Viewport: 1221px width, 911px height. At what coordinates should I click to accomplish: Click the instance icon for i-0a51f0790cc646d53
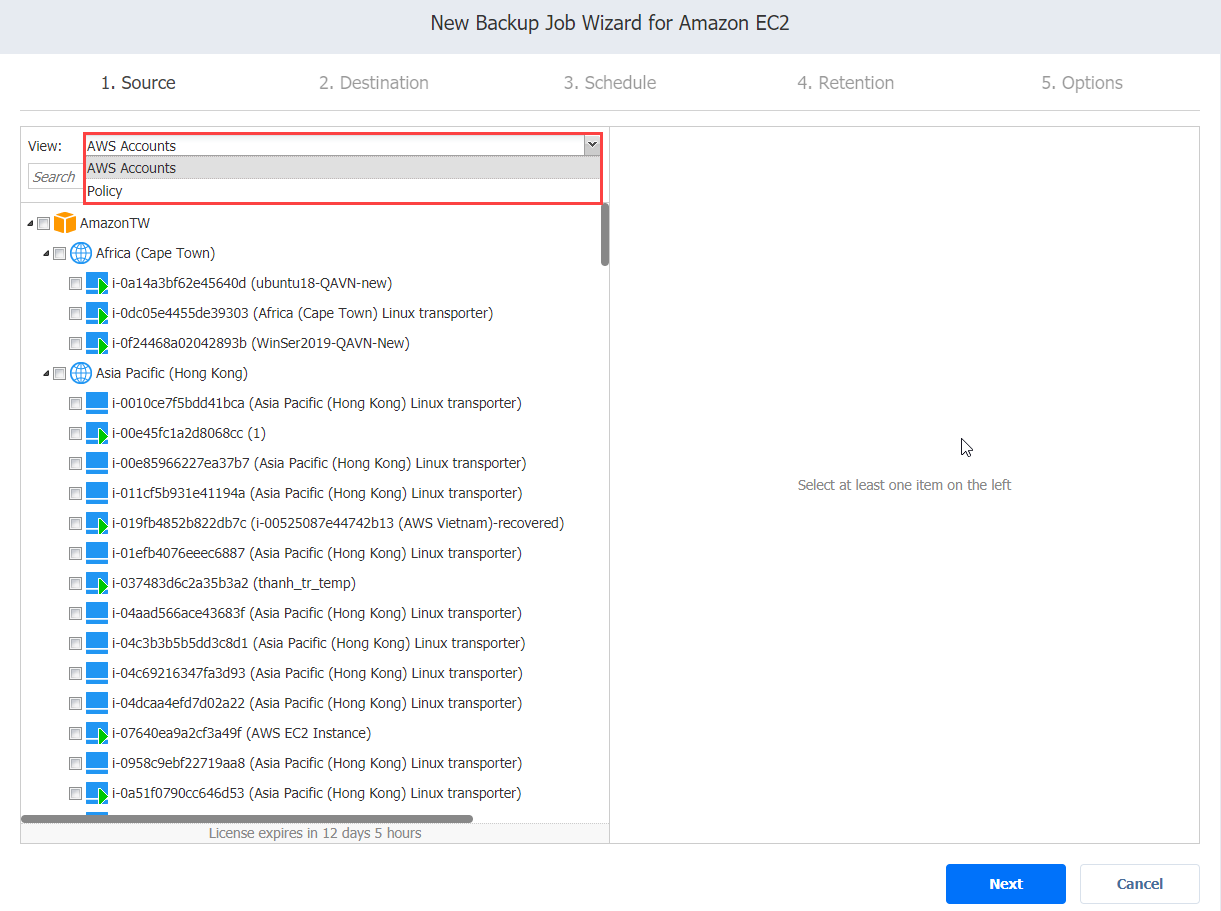click(97, 793)
